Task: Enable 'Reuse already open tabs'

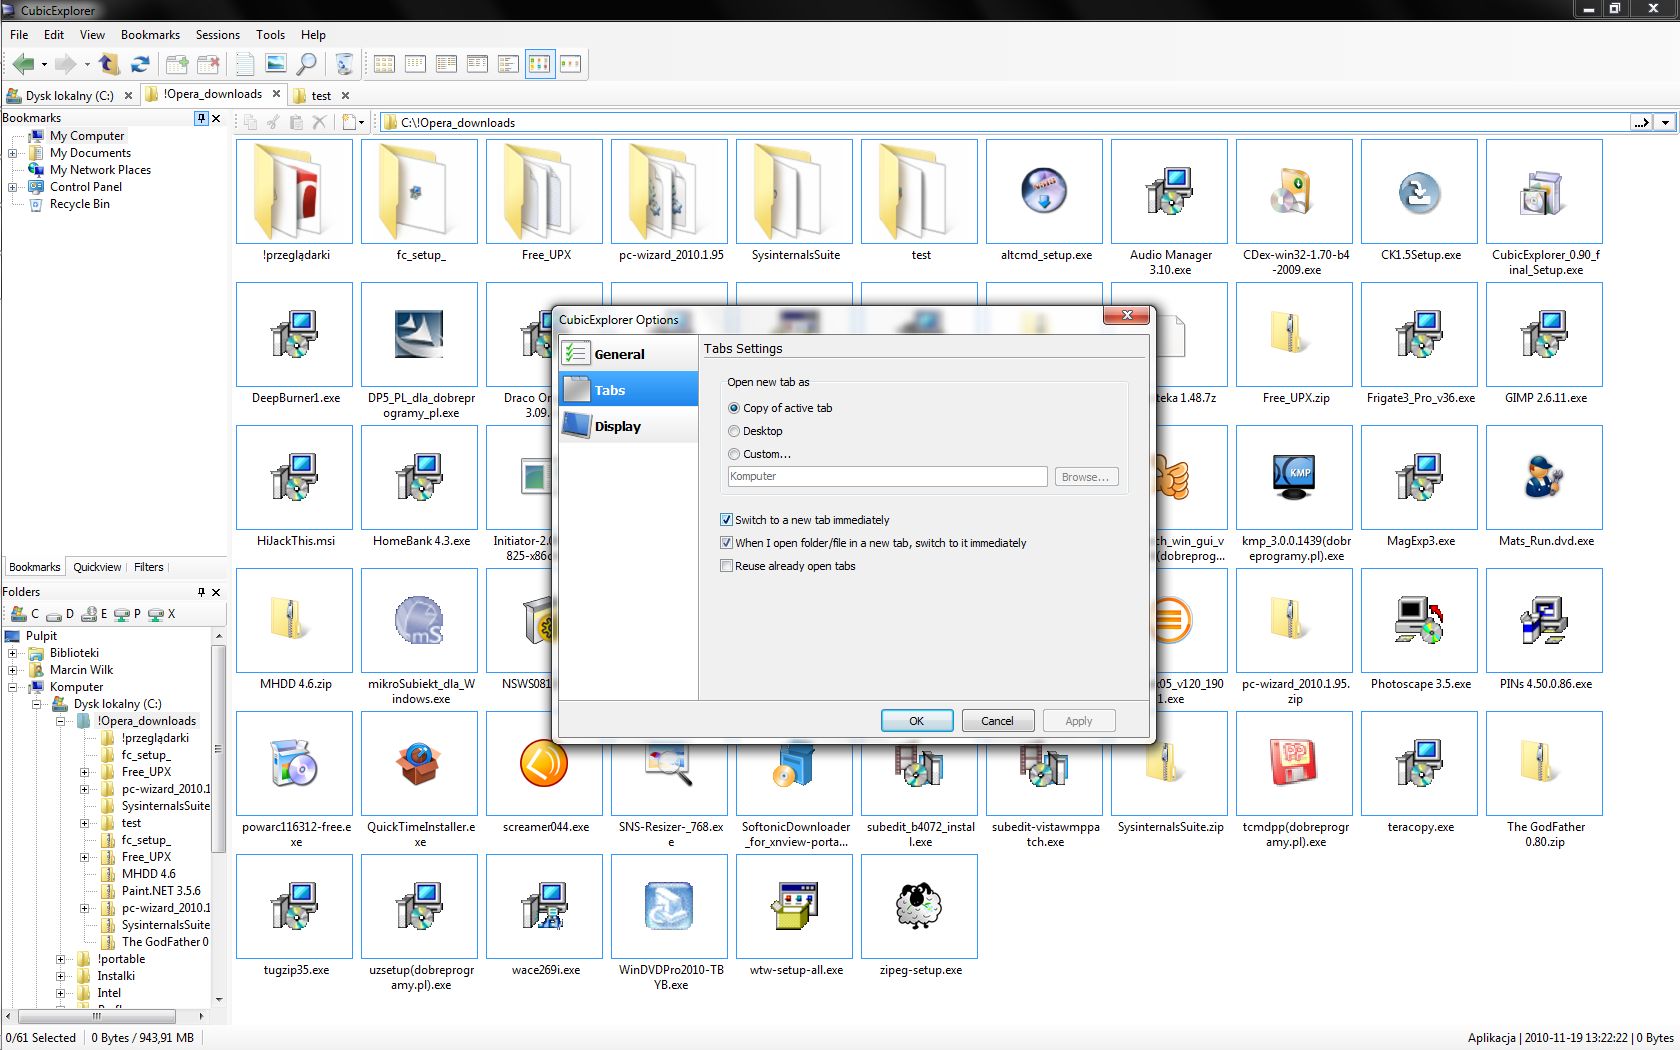Action: tap(787, 566)
